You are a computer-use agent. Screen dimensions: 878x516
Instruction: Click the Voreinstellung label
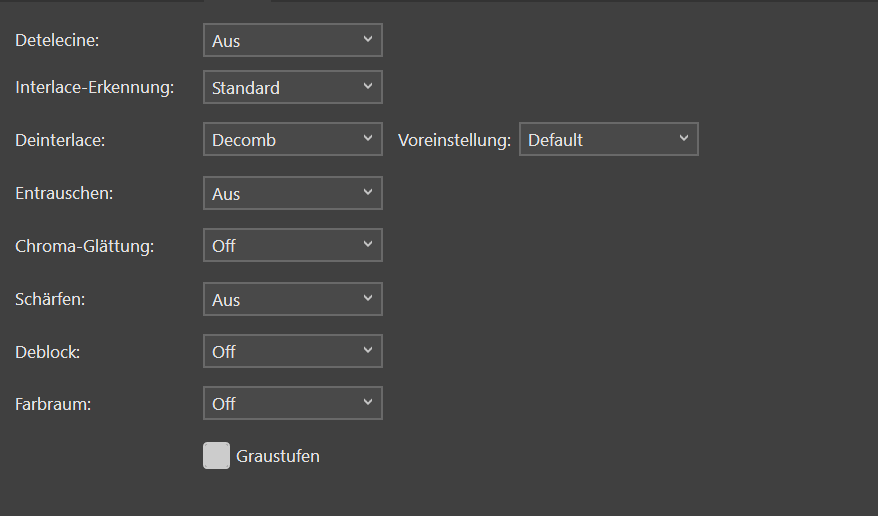point(454,141)
